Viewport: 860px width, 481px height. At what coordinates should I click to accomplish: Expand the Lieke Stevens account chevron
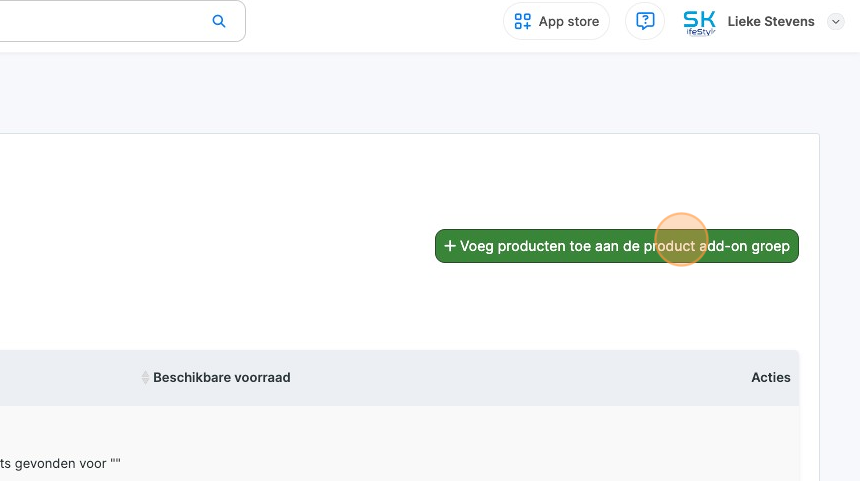point(836,22)
